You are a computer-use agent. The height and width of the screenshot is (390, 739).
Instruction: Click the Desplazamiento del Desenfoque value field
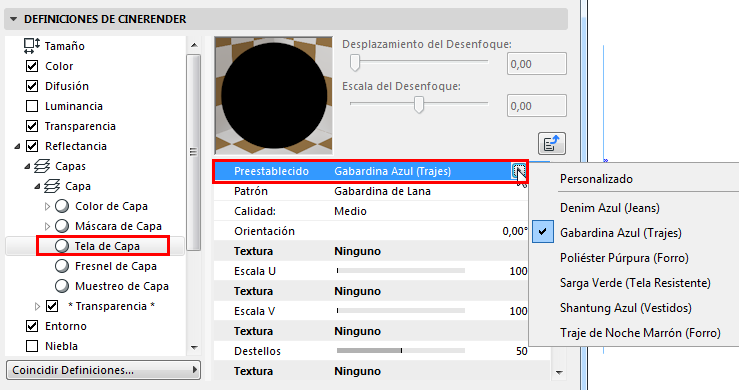coord(537,64)
